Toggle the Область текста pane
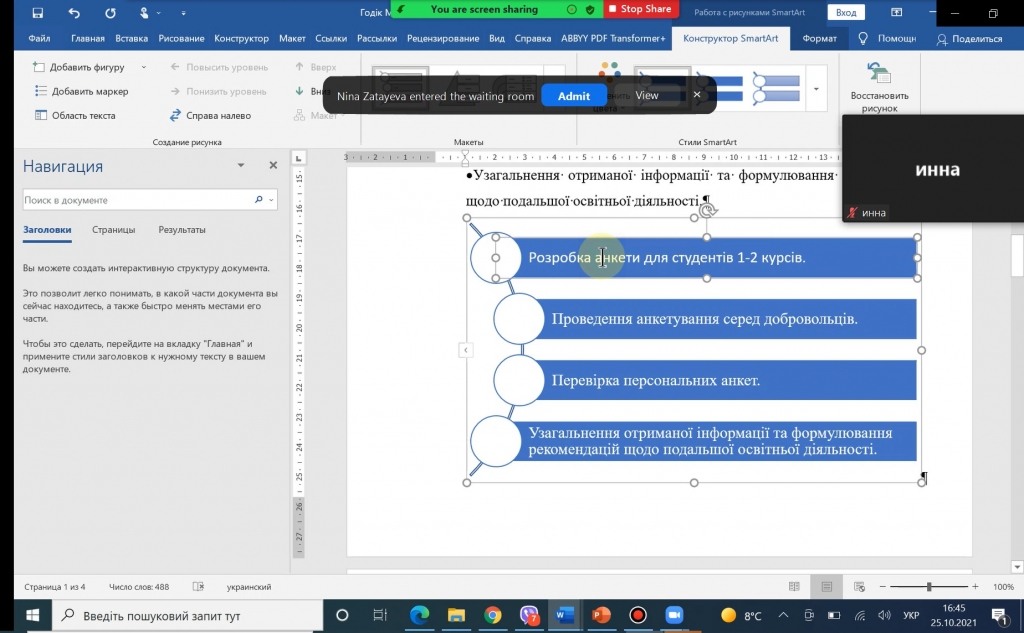The height and width of the screenshot is (633, 1024). tap(75, 116)
